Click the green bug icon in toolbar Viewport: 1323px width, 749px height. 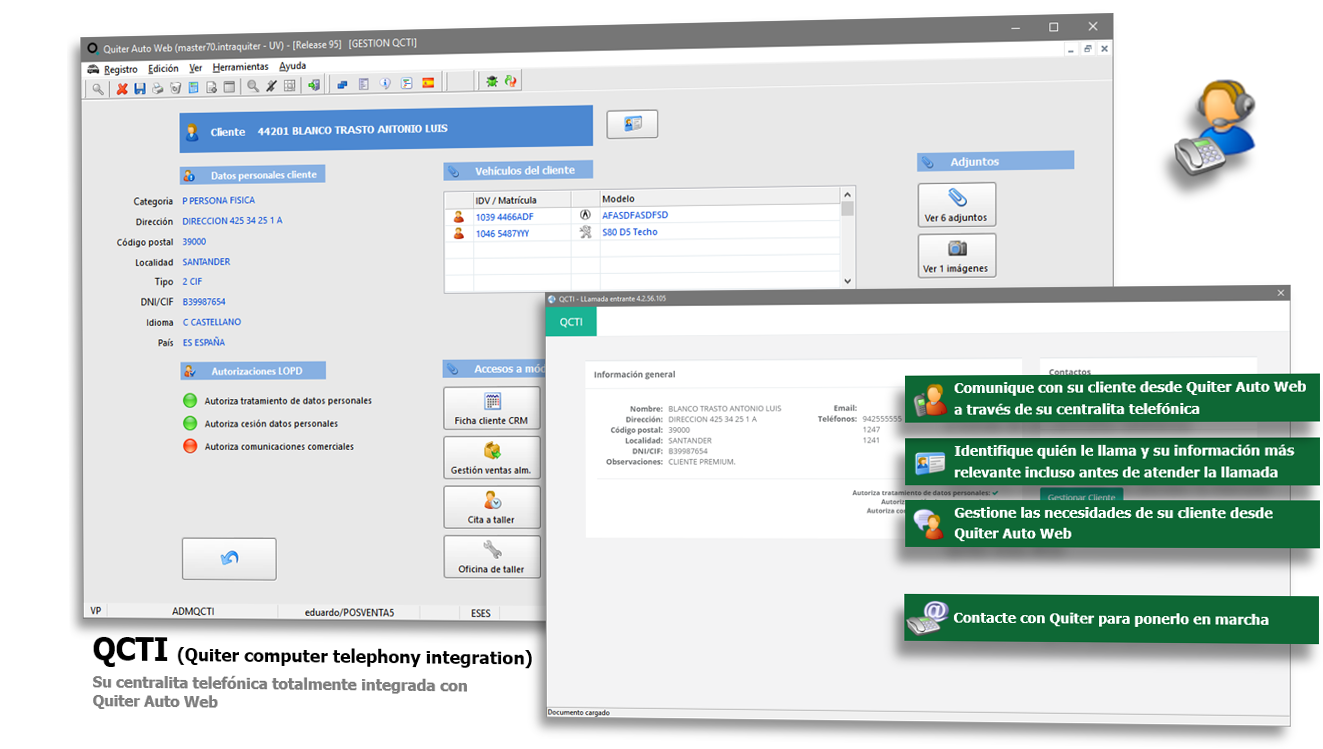point(492,82)
